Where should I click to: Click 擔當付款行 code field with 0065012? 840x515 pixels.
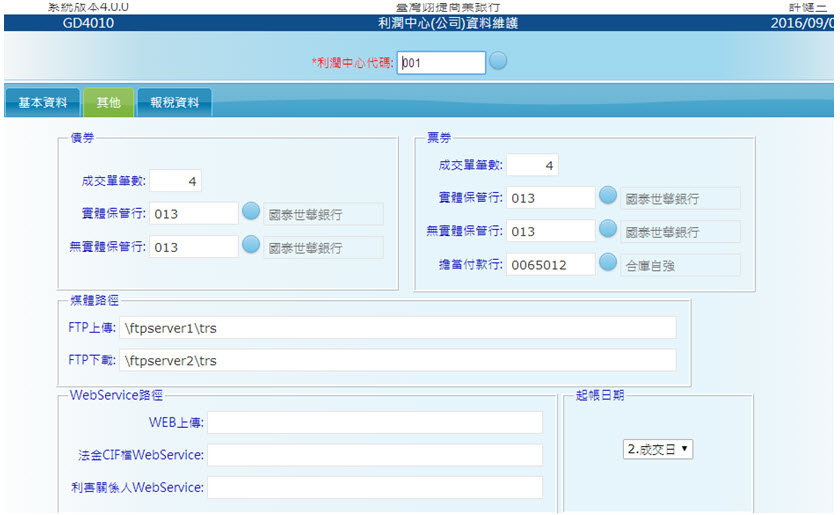(x=550, y=265)
